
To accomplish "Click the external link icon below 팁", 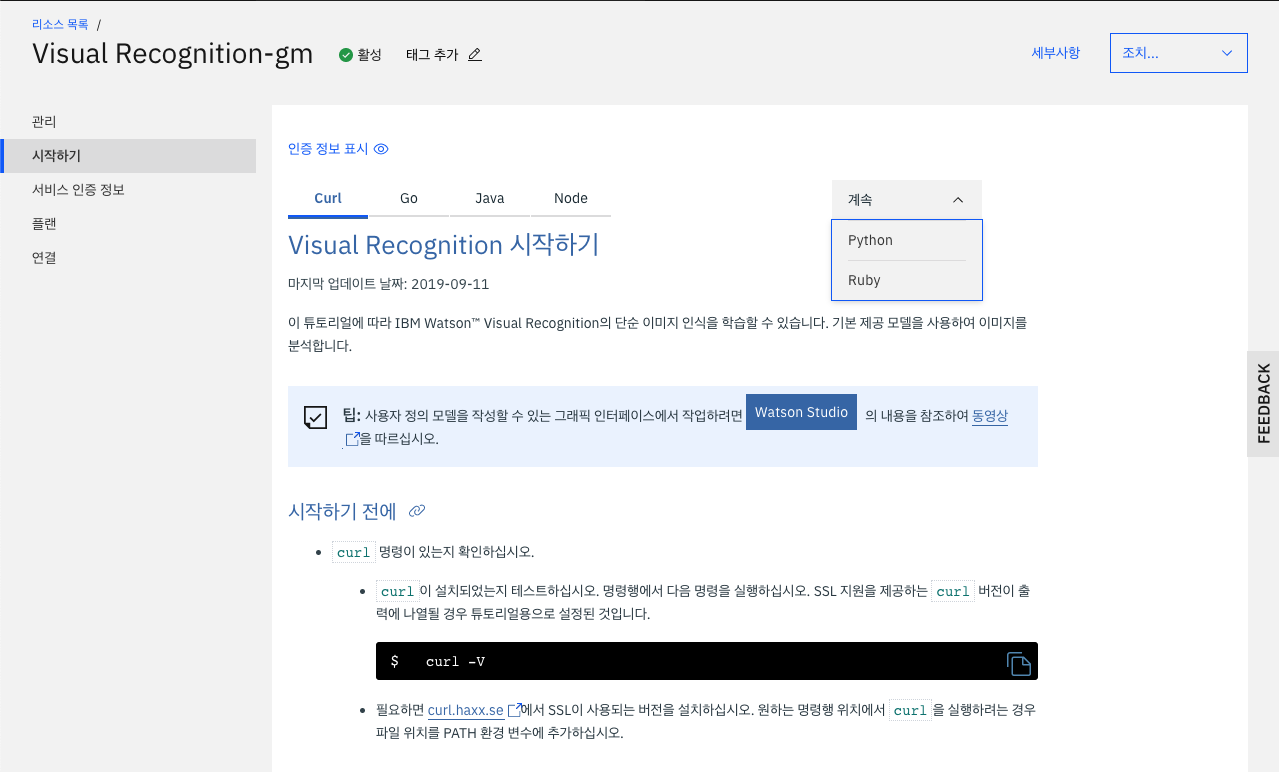I will [x=352, y=439].
